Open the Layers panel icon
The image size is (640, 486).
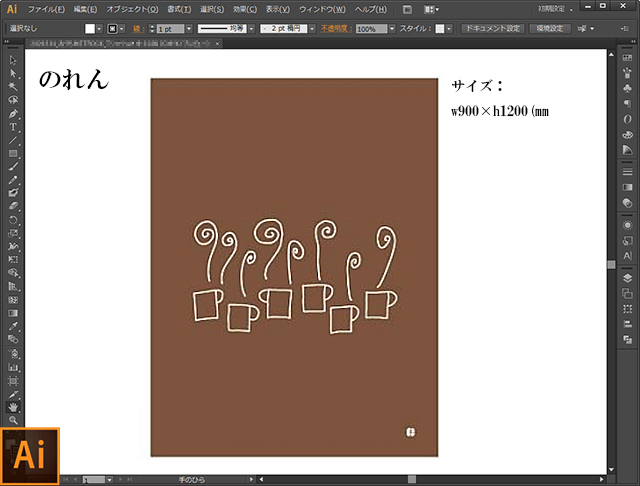click(x=627, y=278)
